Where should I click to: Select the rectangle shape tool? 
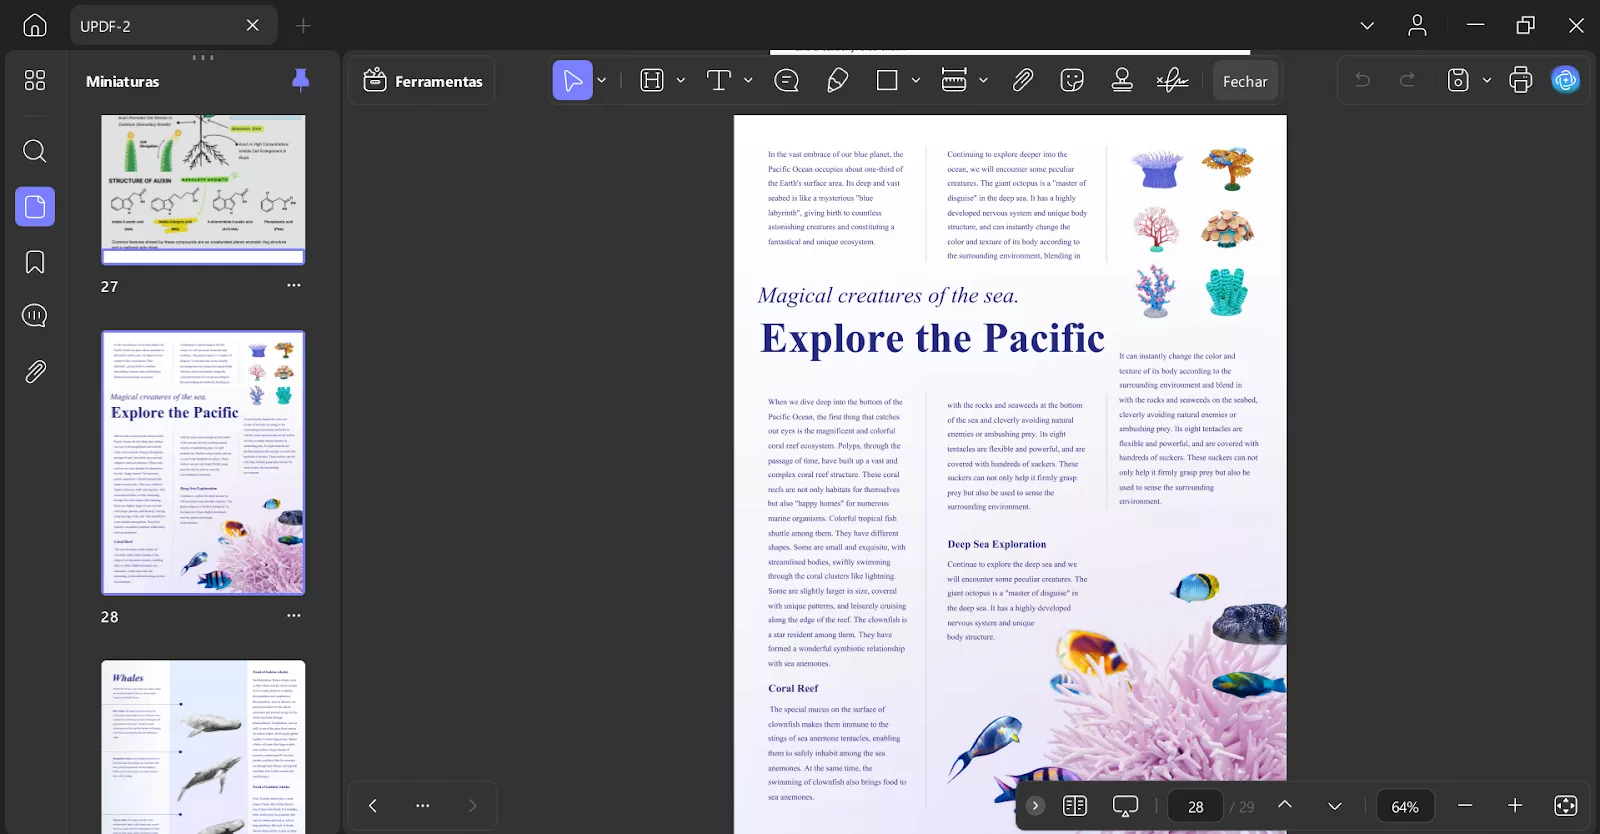pos(887,81)
